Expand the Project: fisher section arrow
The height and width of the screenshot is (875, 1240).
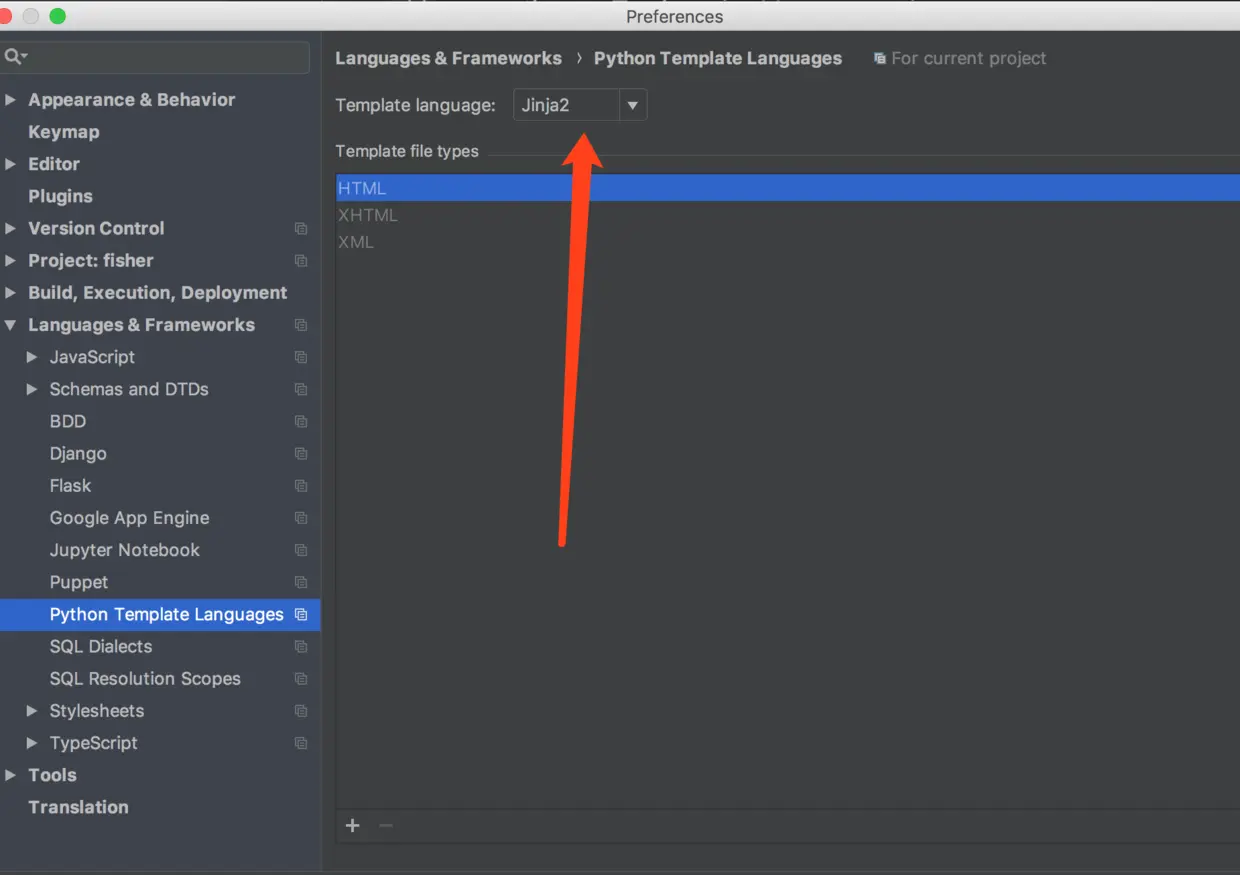coord(10,260)
